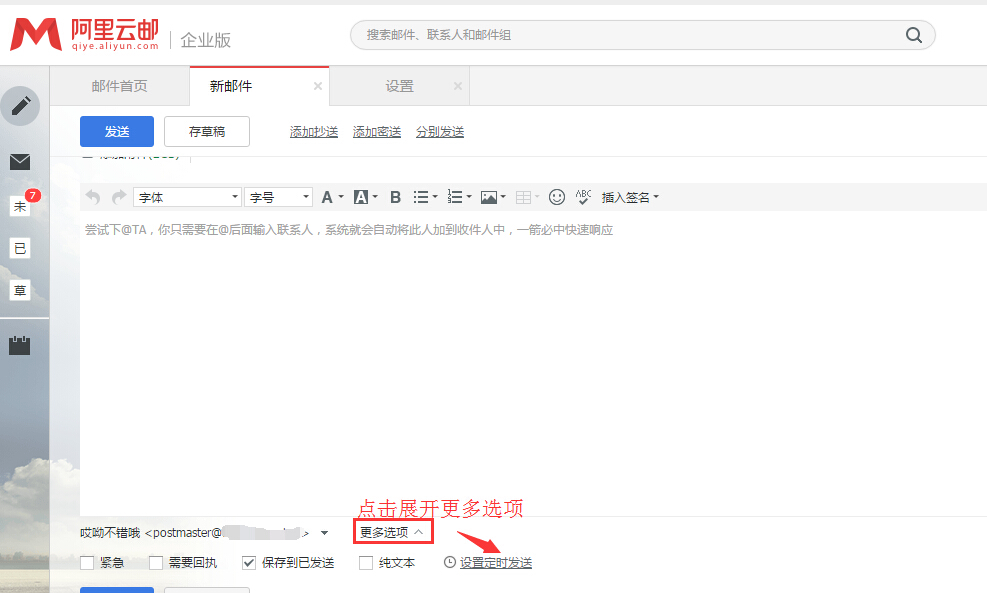Toggle bold formatting in editor toolbar

click(395, 197)
